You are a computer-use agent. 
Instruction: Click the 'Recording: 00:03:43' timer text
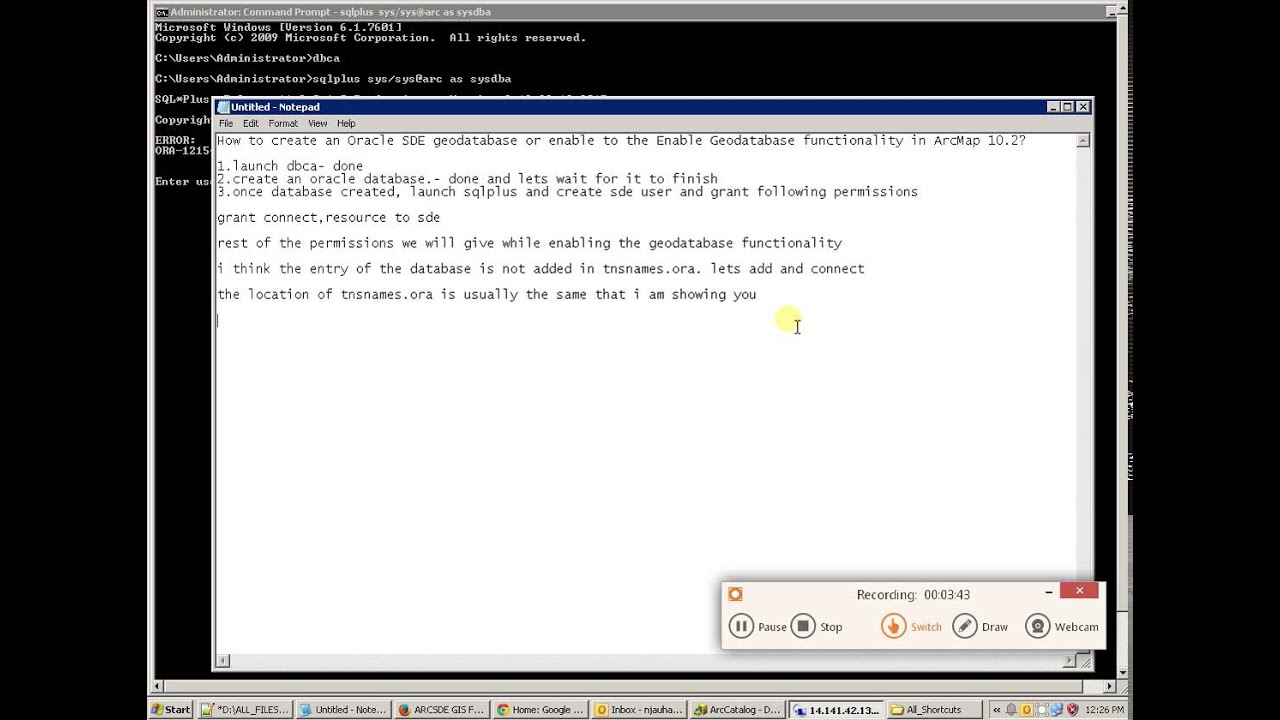click(x=913, y=594)
